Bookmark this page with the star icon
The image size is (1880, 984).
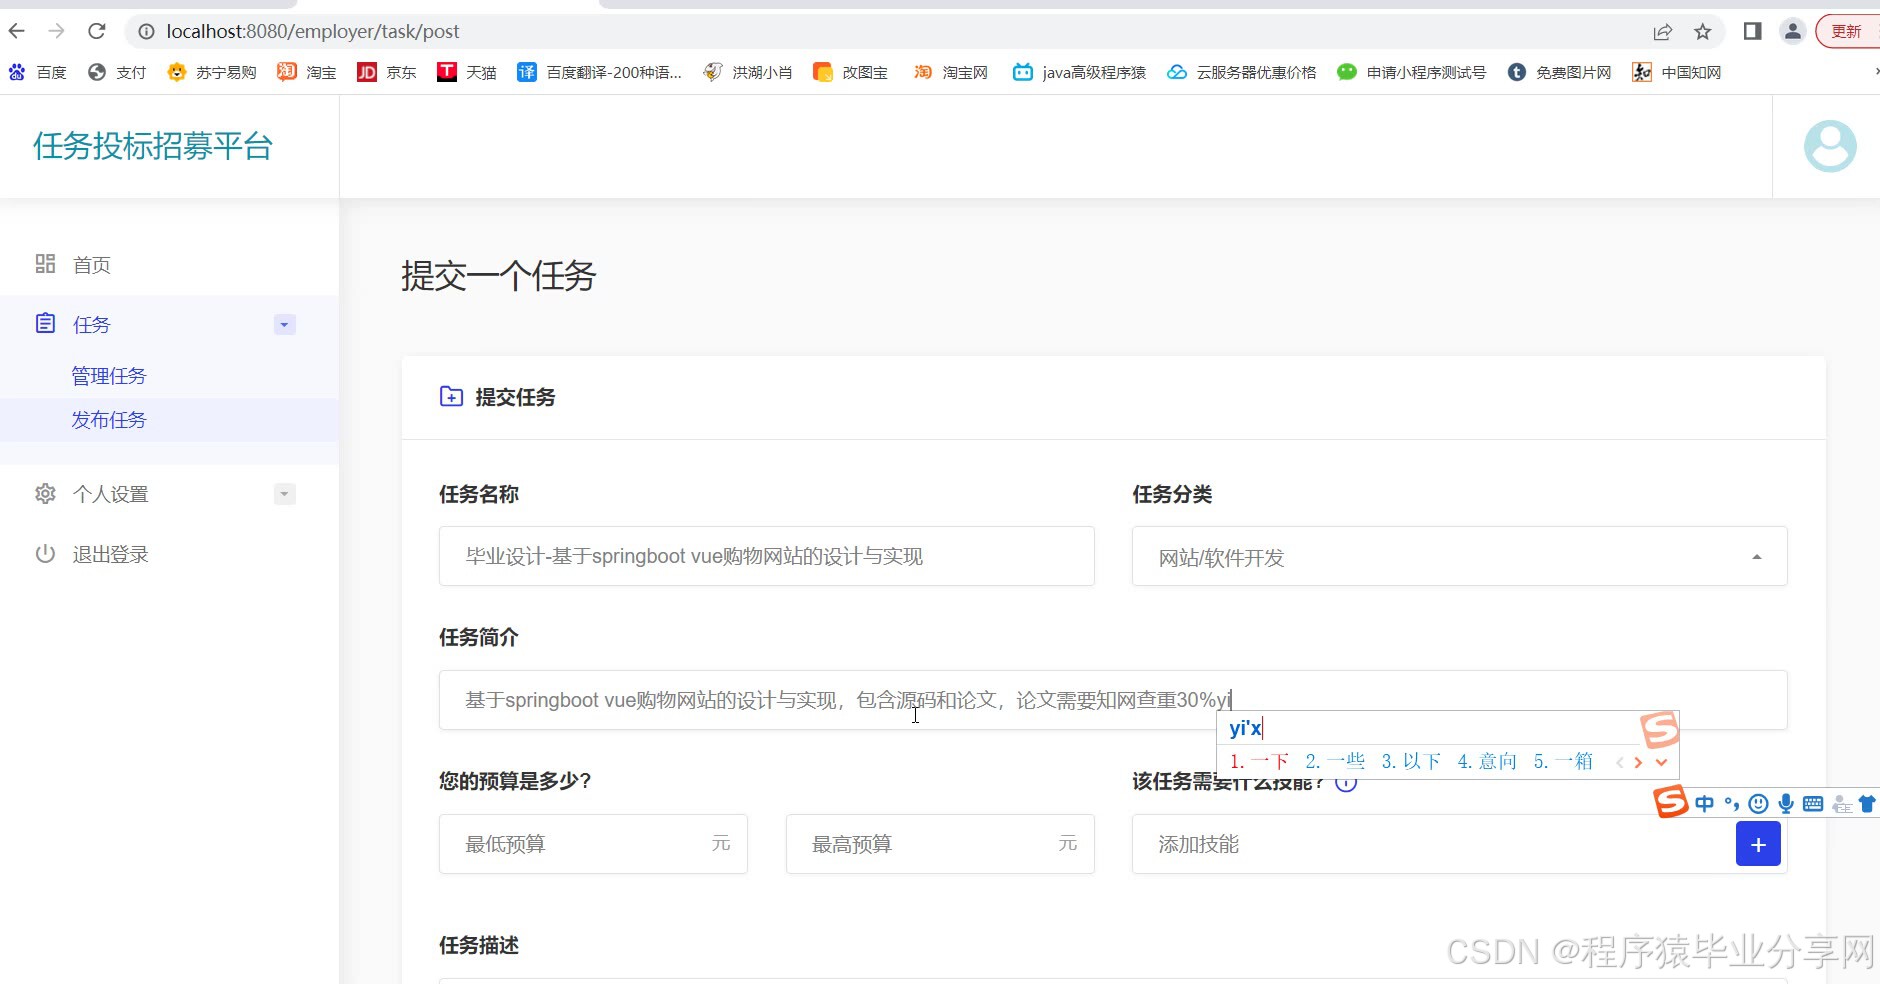point(1703,32)
